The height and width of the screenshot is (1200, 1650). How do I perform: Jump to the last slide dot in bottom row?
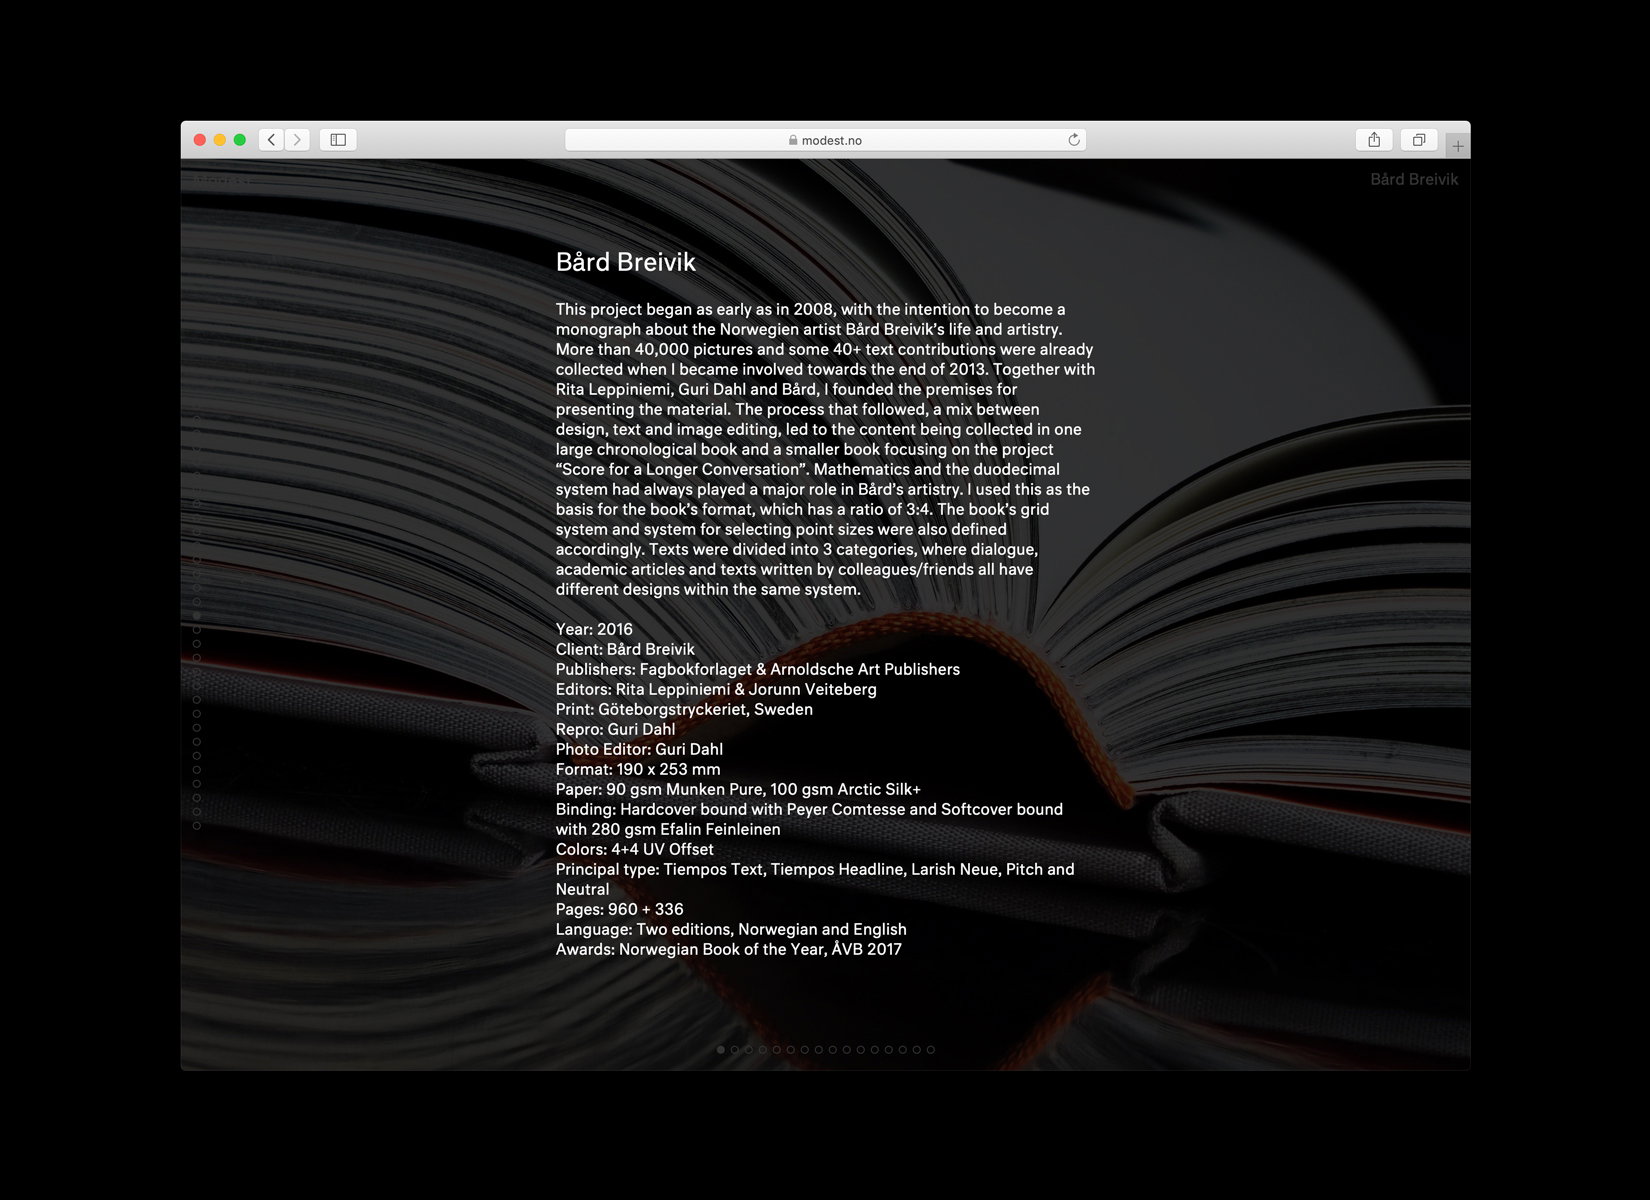[931, 1050]
